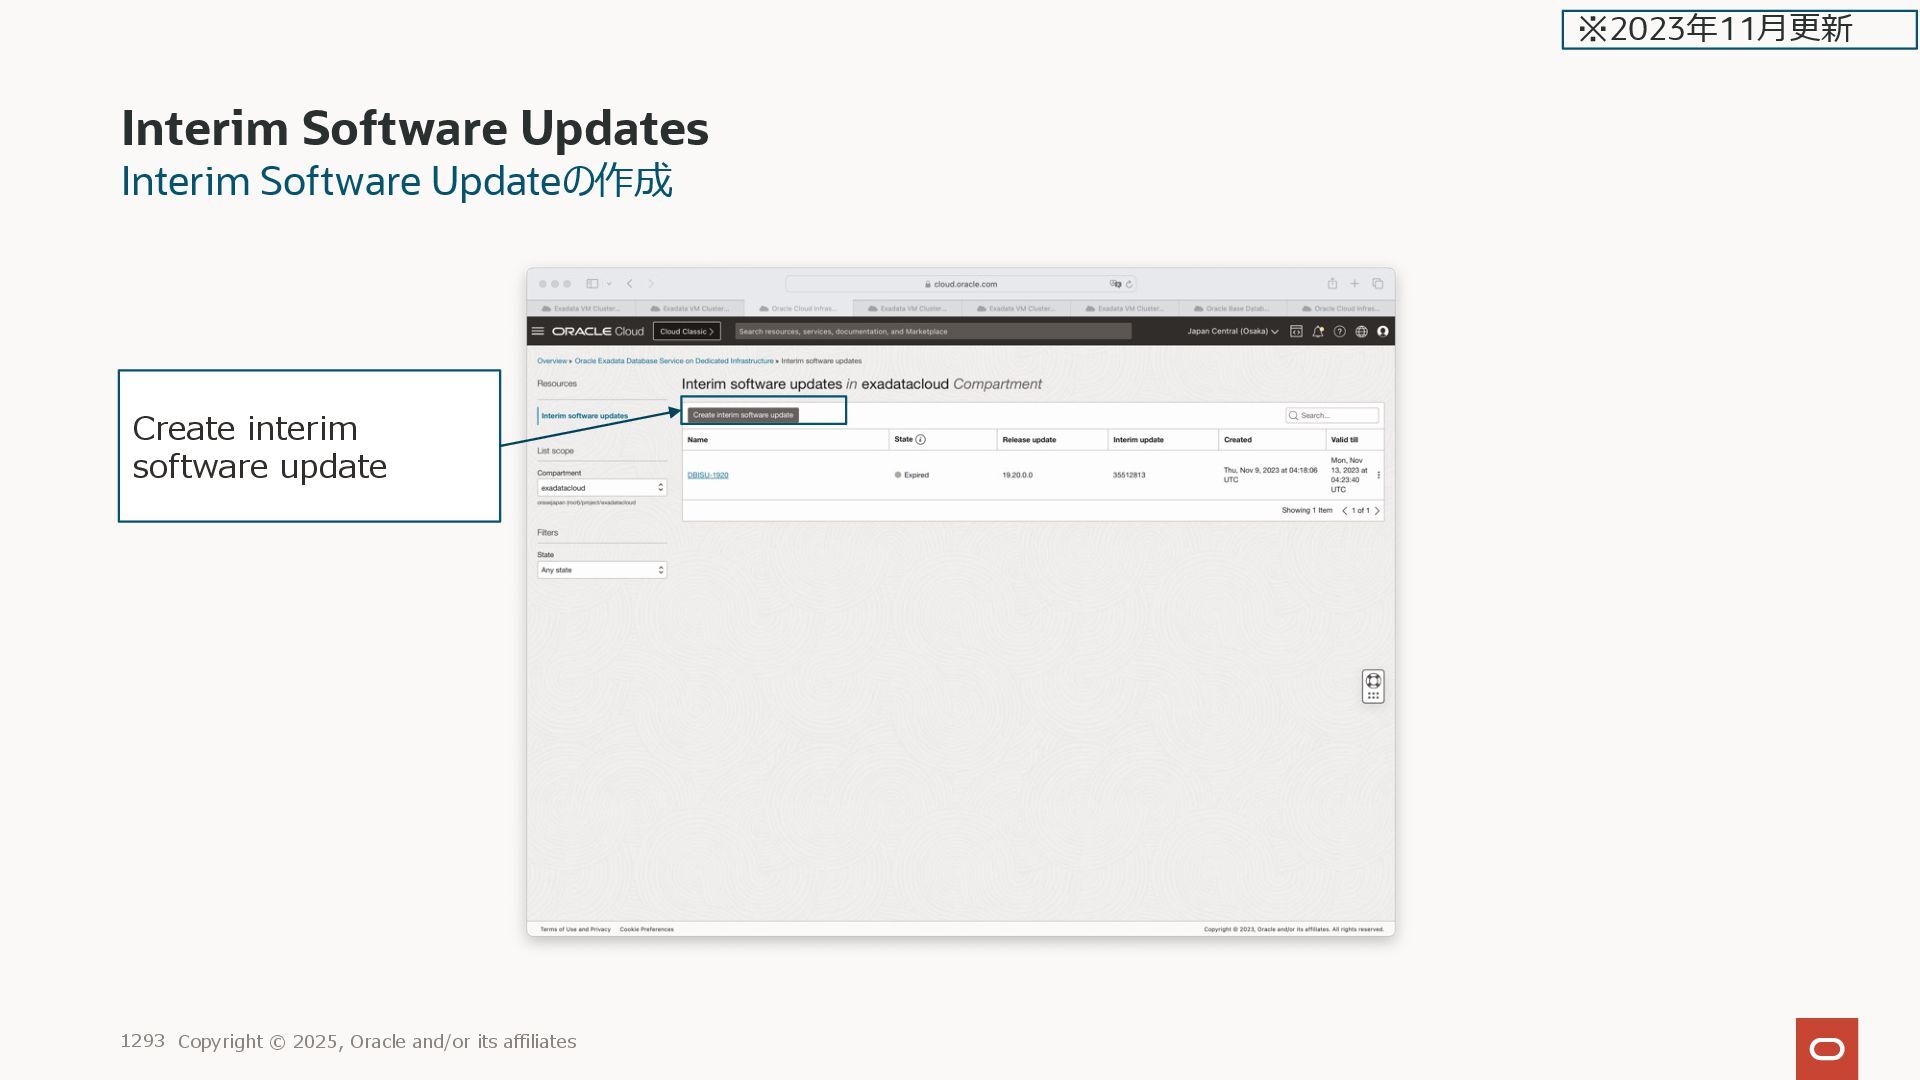Toggle the browser sidebar panel icon
Screen dimensions: 1920x1080
592,284
